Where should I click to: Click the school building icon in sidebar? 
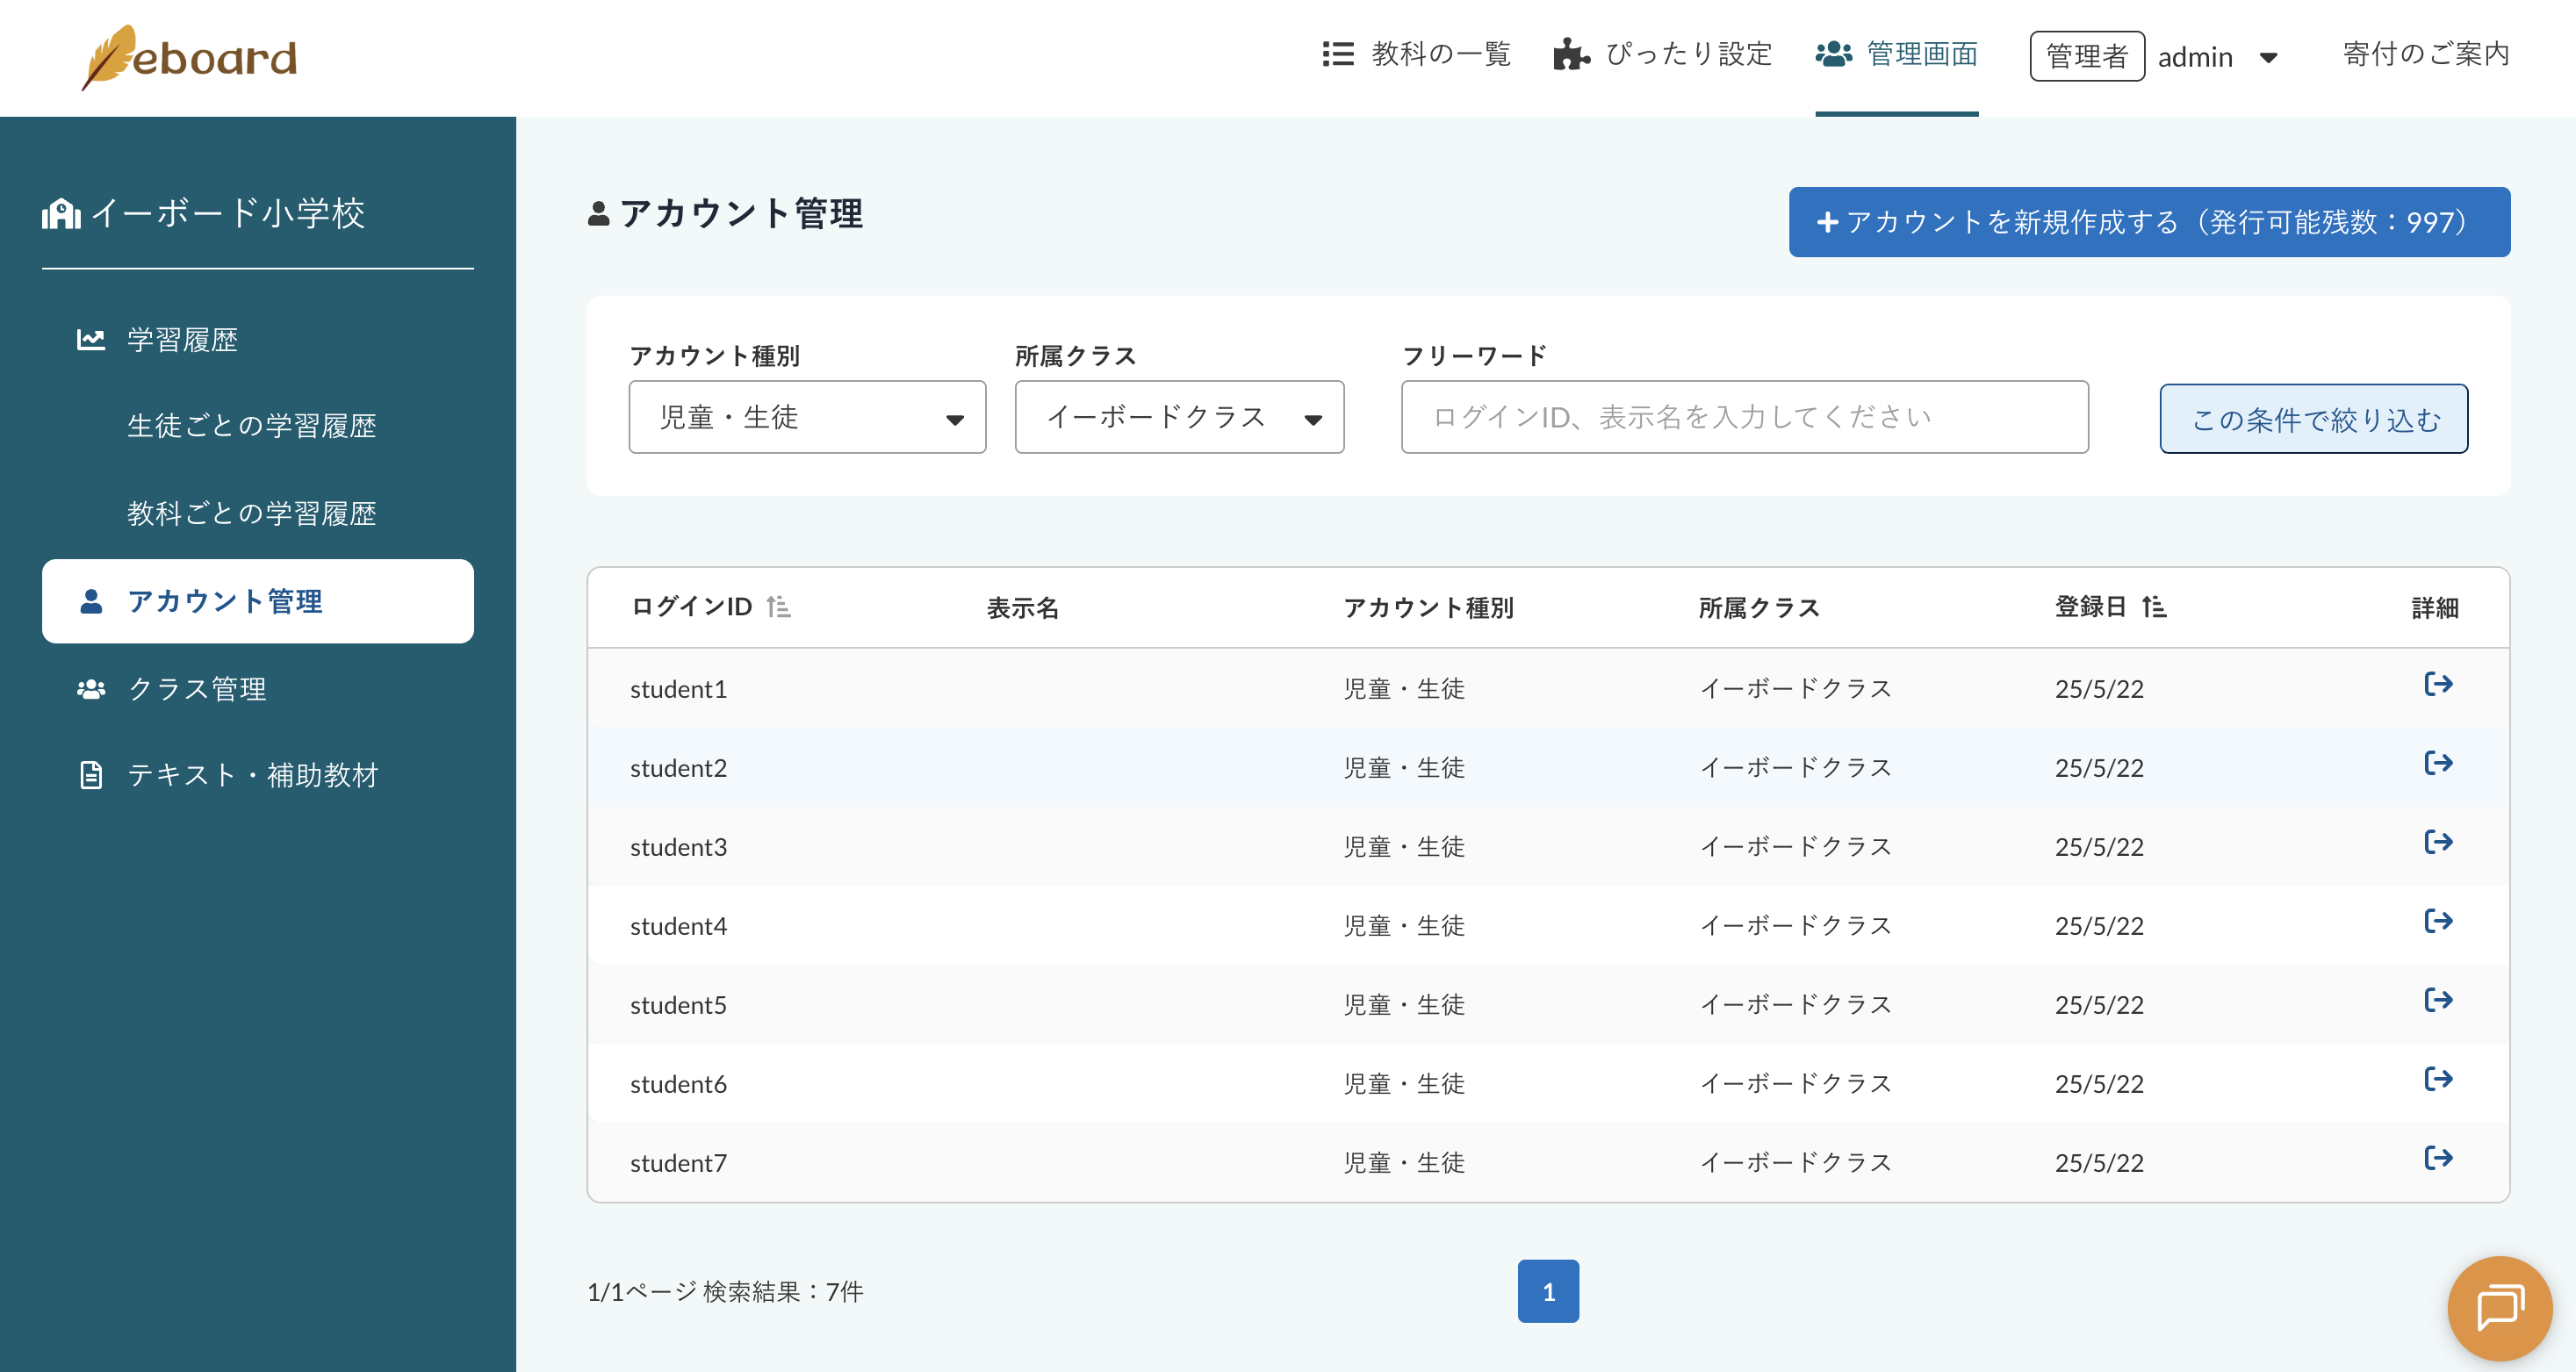[61, 213]
